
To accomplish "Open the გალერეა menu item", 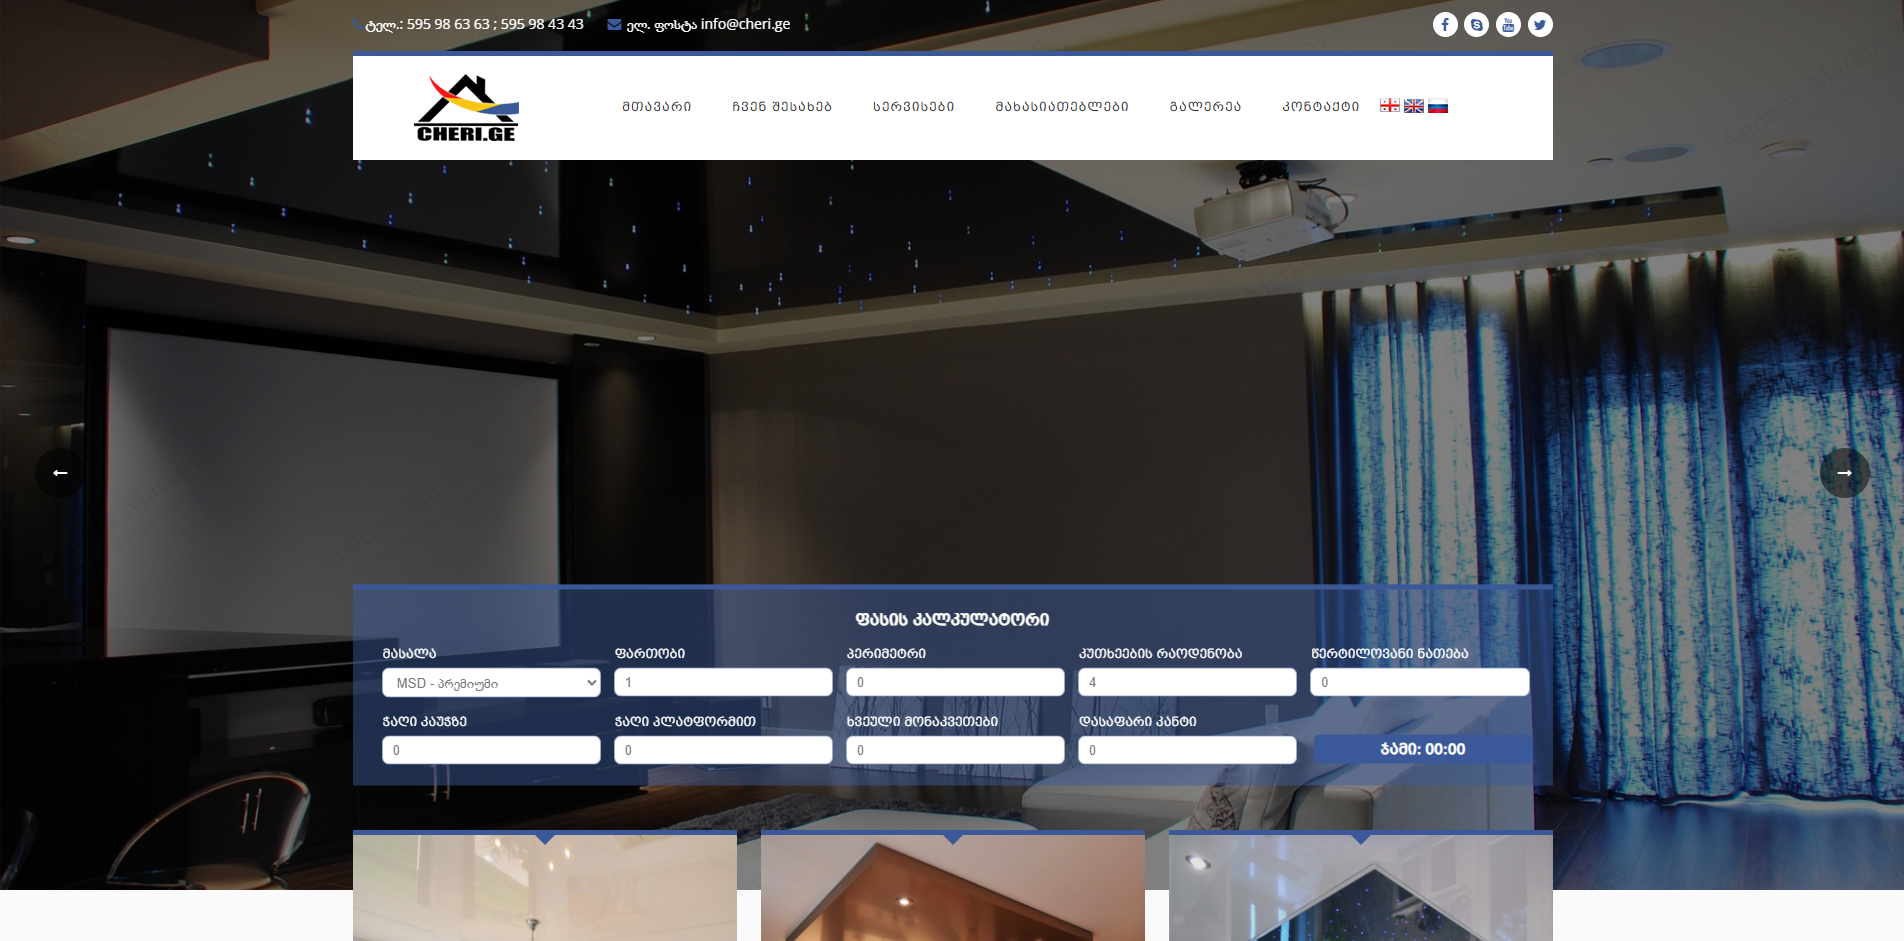I will 1205,107.
